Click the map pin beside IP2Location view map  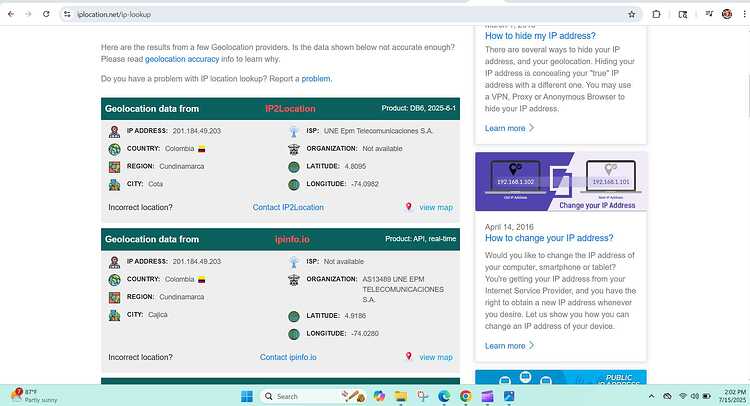click(x=408, y=207)
